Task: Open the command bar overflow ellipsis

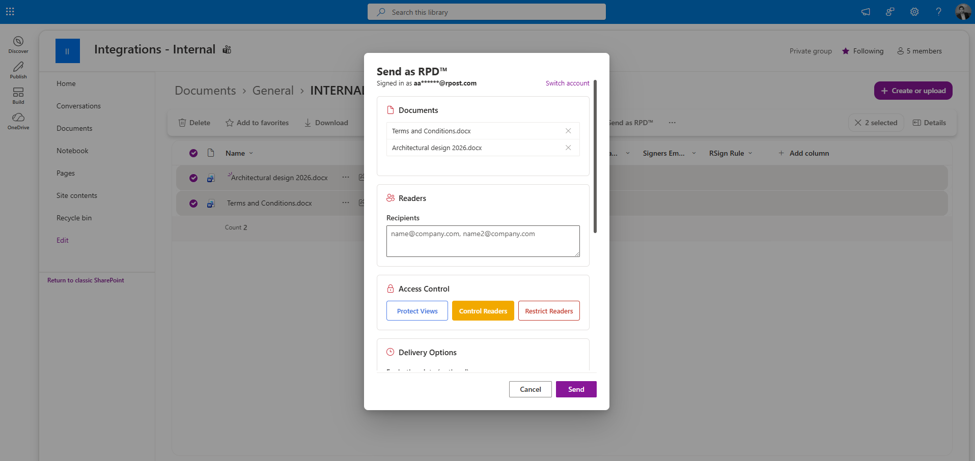Action: click(672, 123)
